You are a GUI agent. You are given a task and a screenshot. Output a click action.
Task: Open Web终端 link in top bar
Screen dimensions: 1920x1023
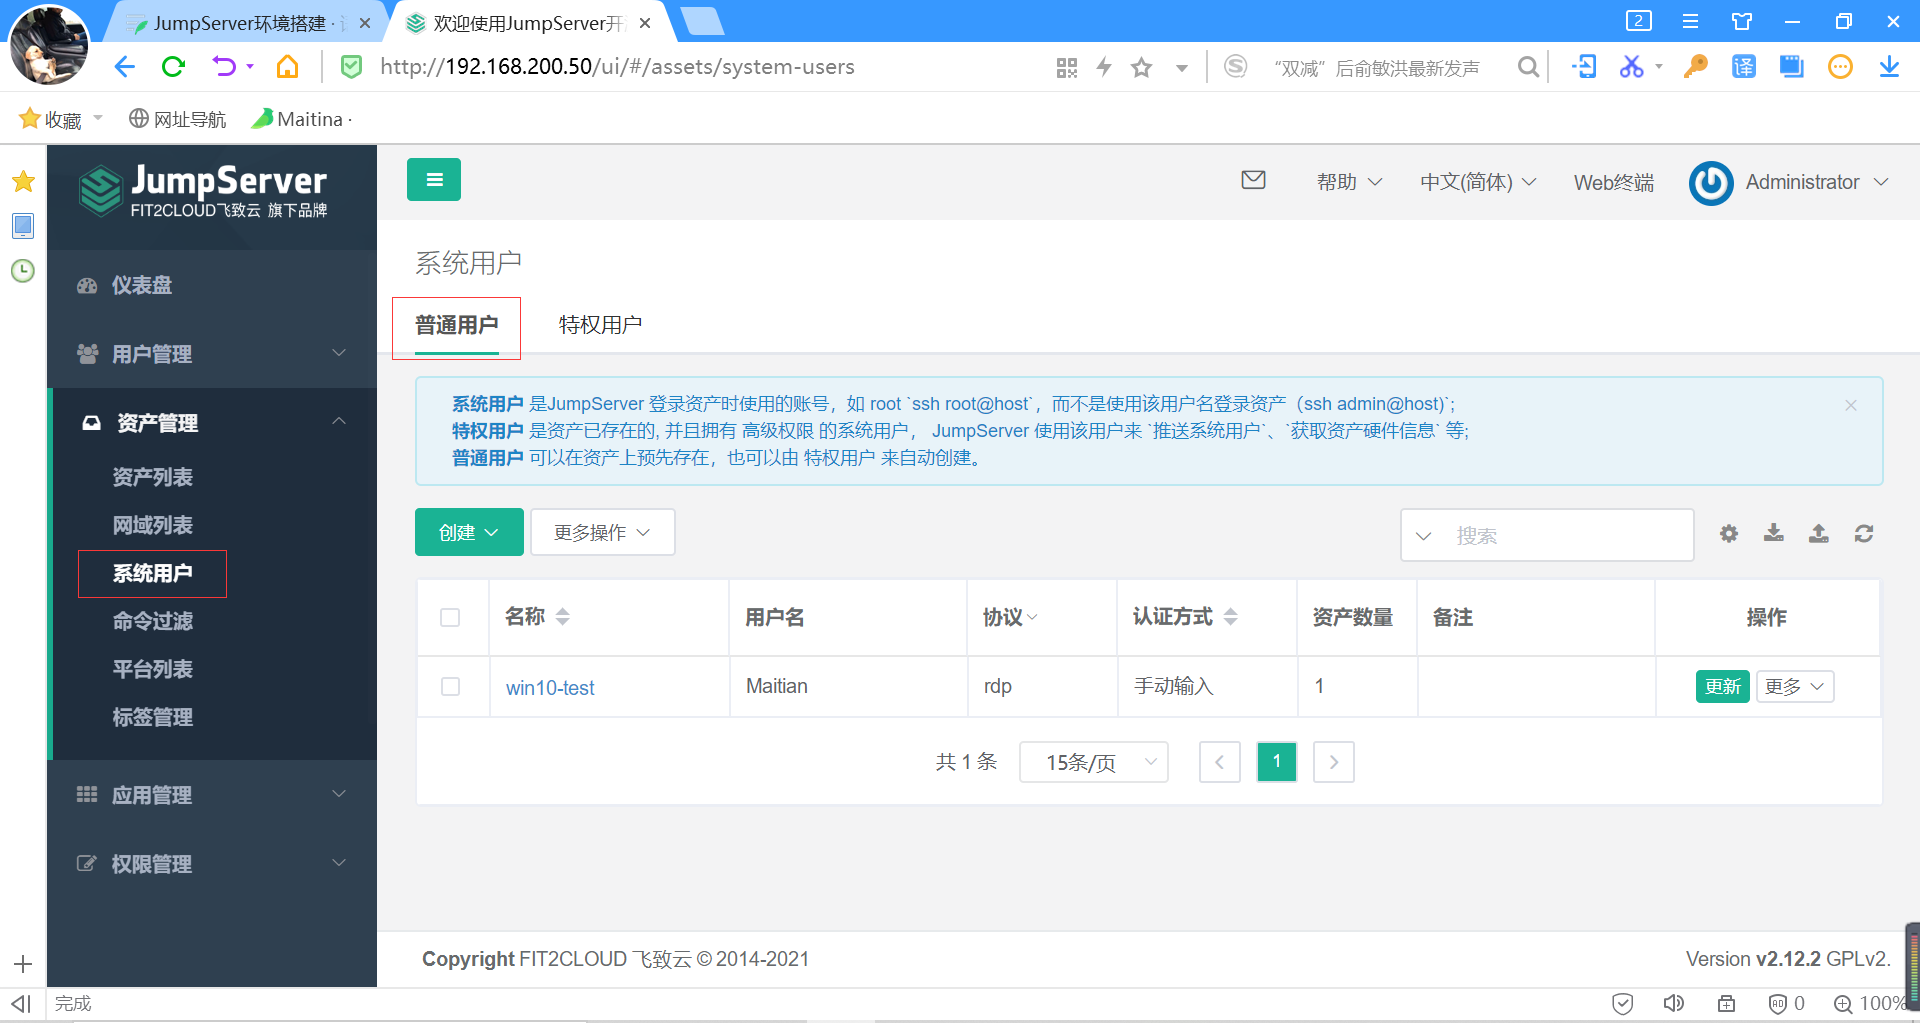(1614, 182)
